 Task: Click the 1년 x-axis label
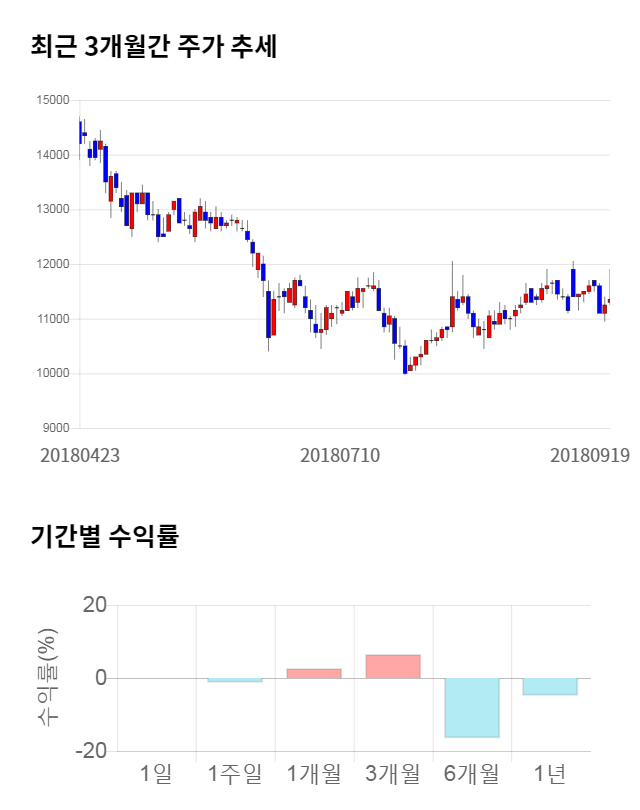point(550,773)
